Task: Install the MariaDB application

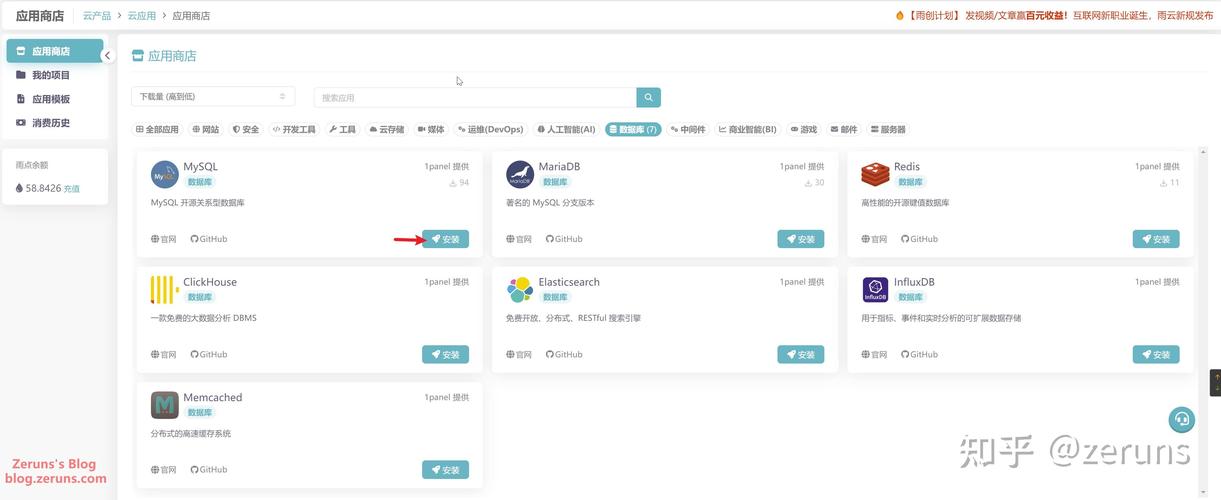Action: tap(801, 239)
